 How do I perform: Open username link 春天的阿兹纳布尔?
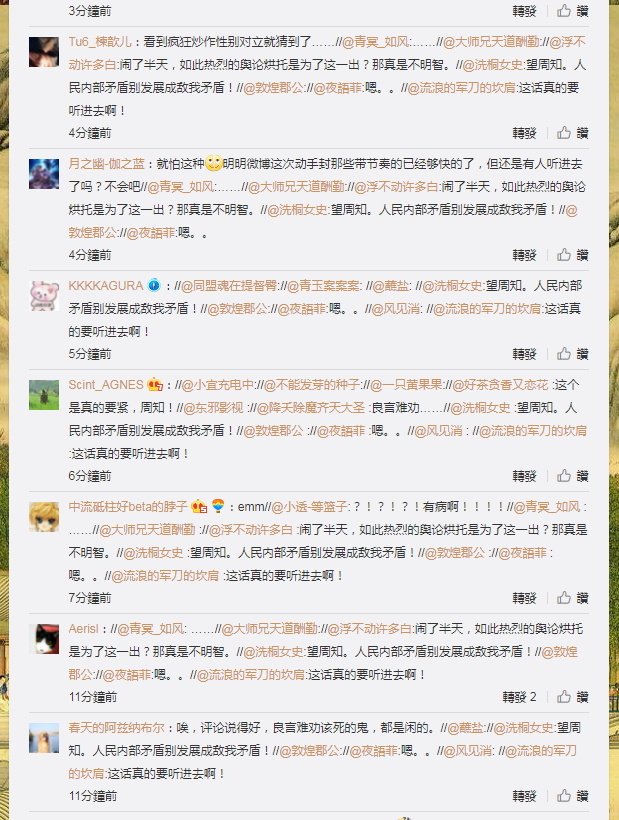pyautogui.click(x=117, y=727)
